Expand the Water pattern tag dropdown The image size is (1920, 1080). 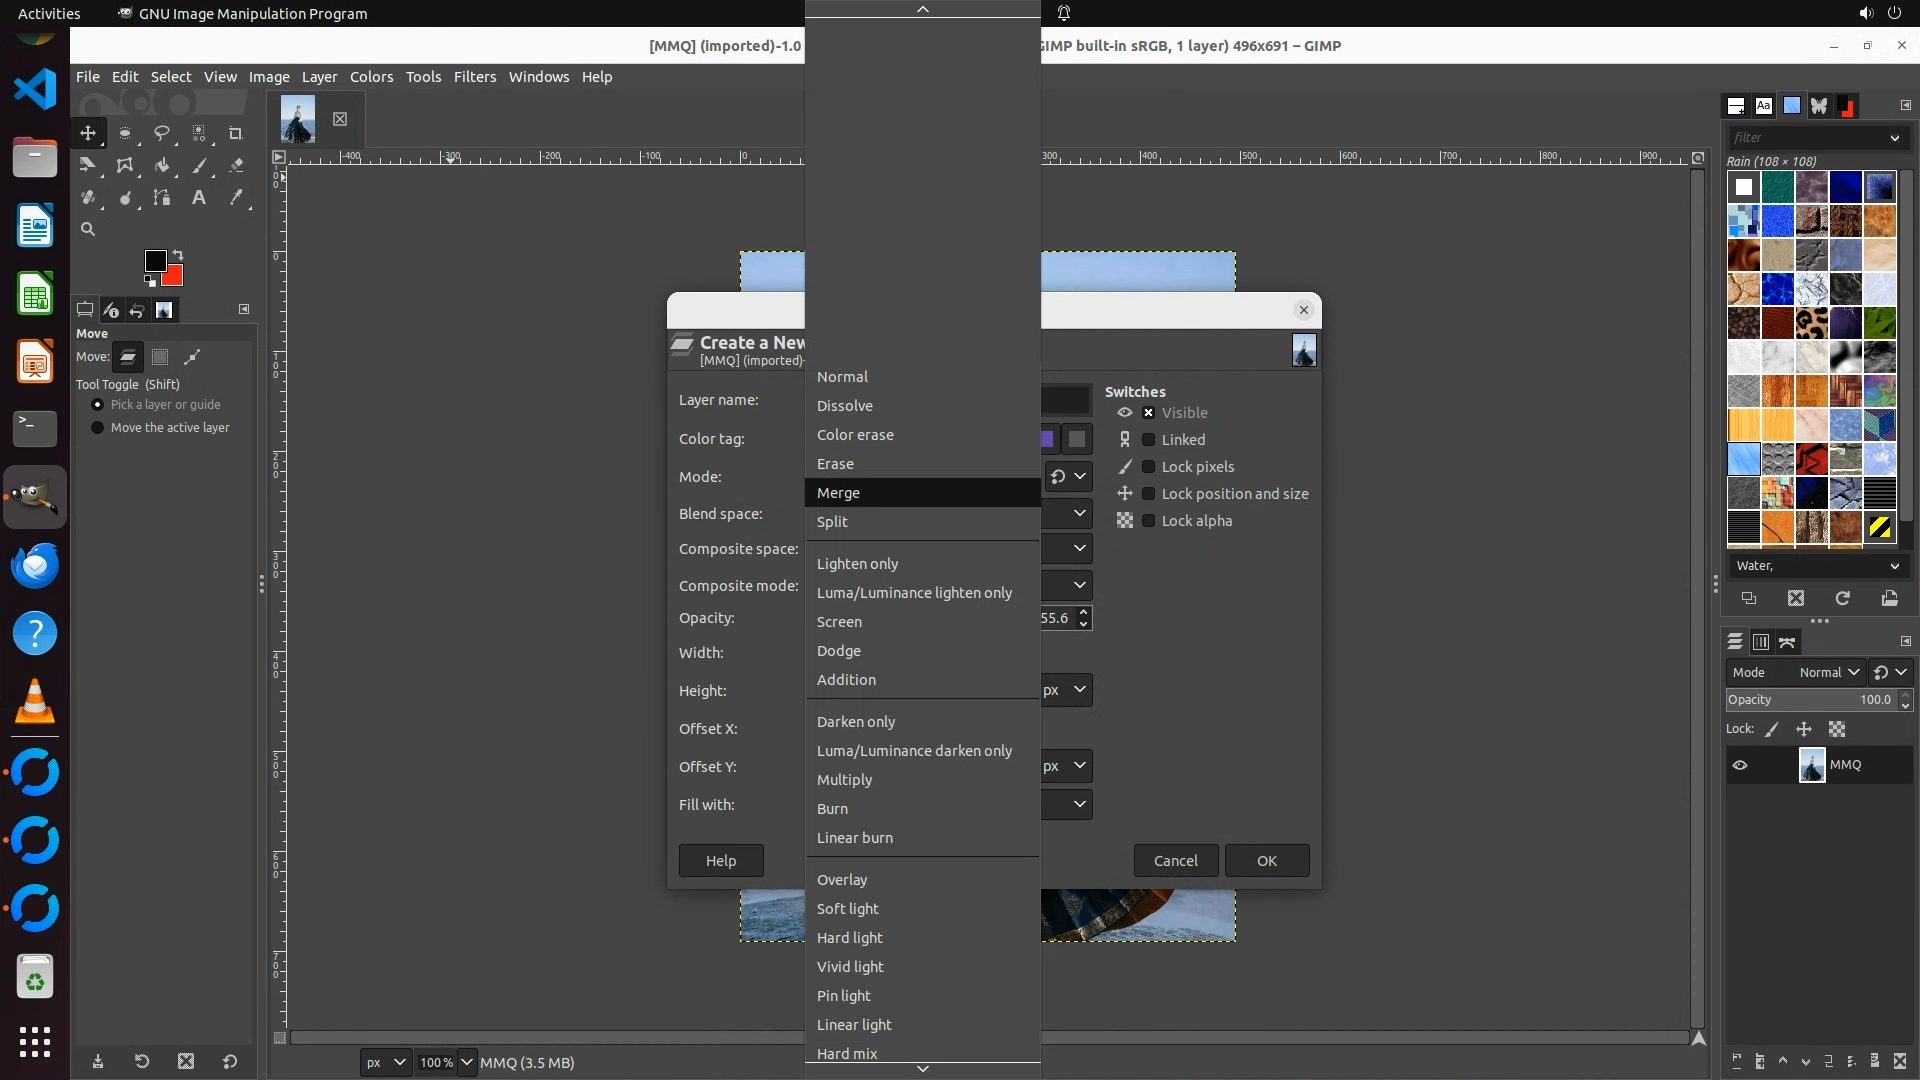[1894, 566]
